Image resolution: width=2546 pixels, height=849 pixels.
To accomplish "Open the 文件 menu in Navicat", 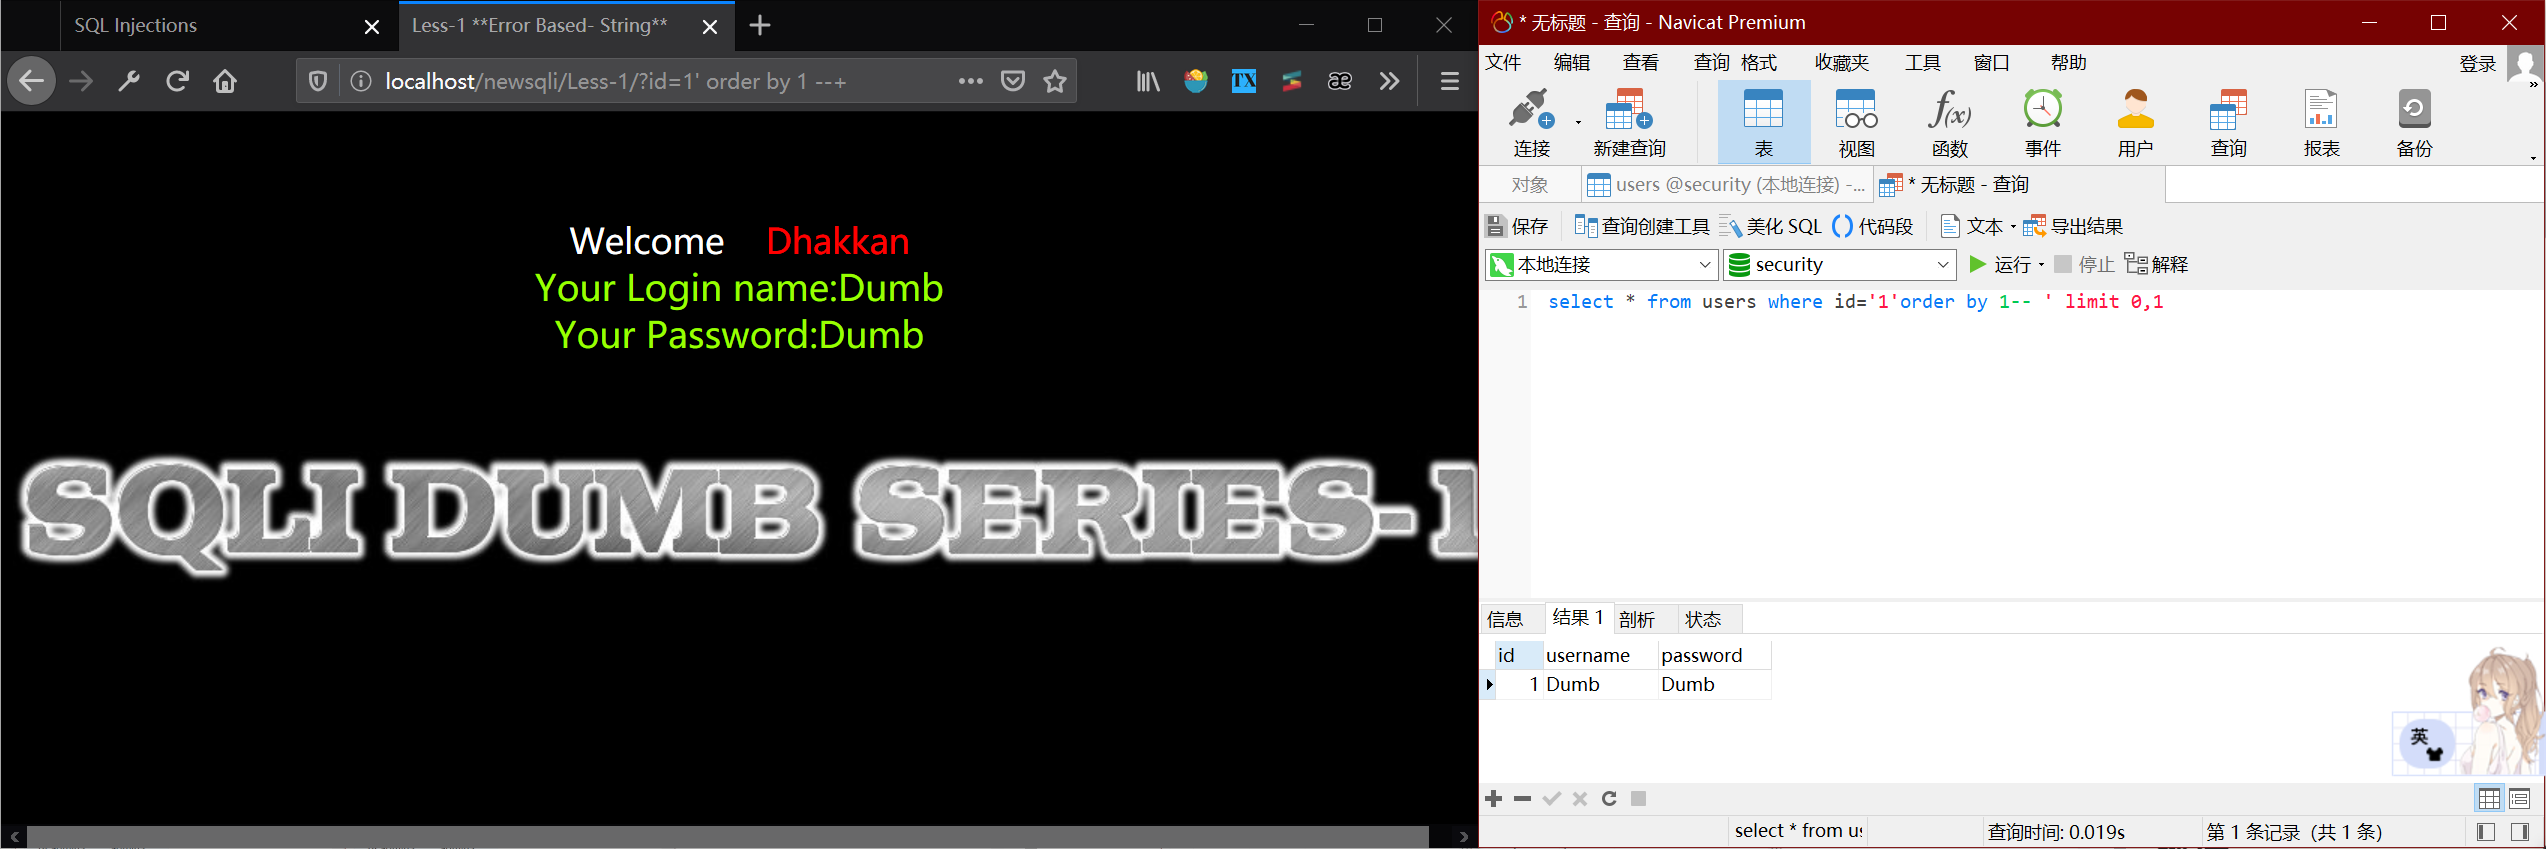I will tap(1503, 63).
